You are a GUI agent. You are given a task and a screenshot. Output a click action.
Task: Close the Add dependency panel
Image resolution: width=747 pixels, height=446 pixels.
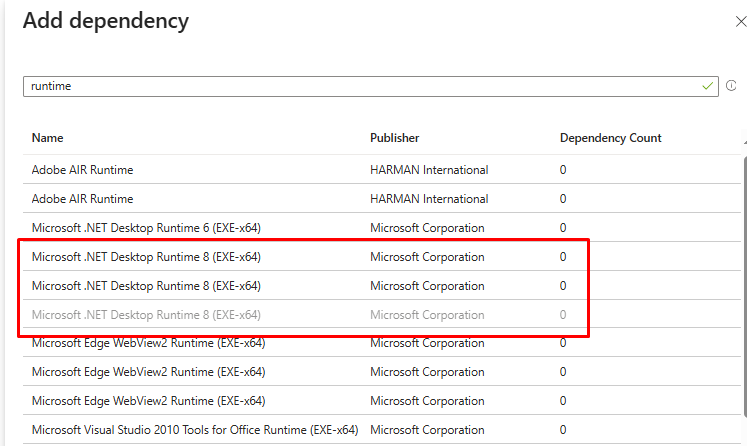740,21
